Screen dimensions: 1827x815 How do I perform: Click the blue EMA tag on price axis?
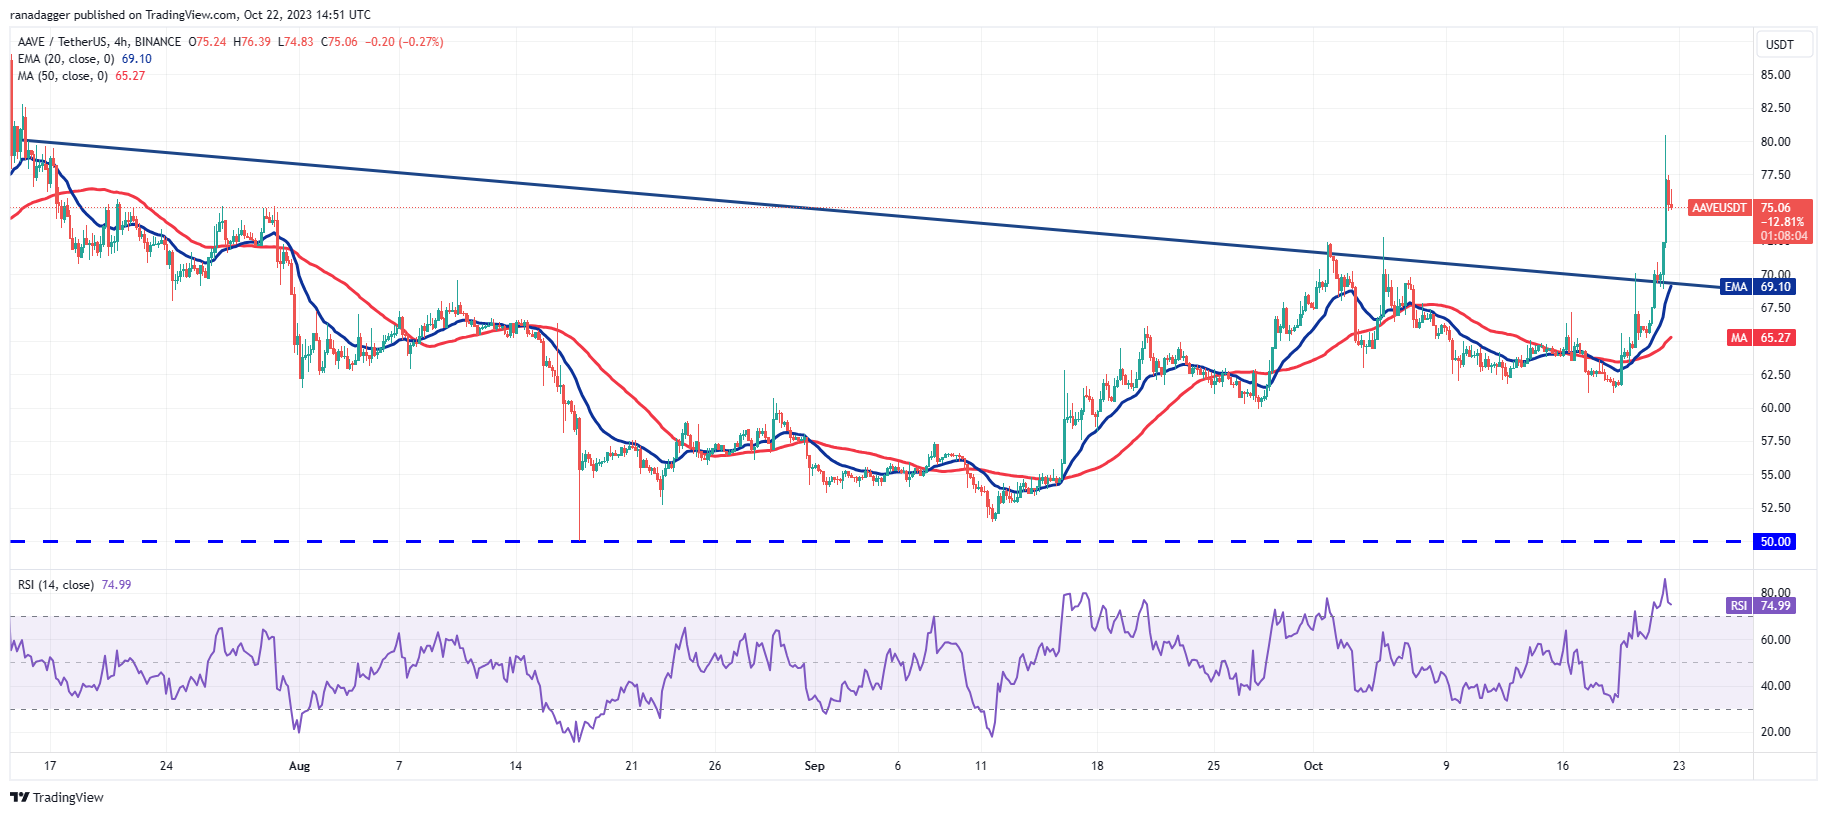pyautogui.click(x=1735, y=287)
